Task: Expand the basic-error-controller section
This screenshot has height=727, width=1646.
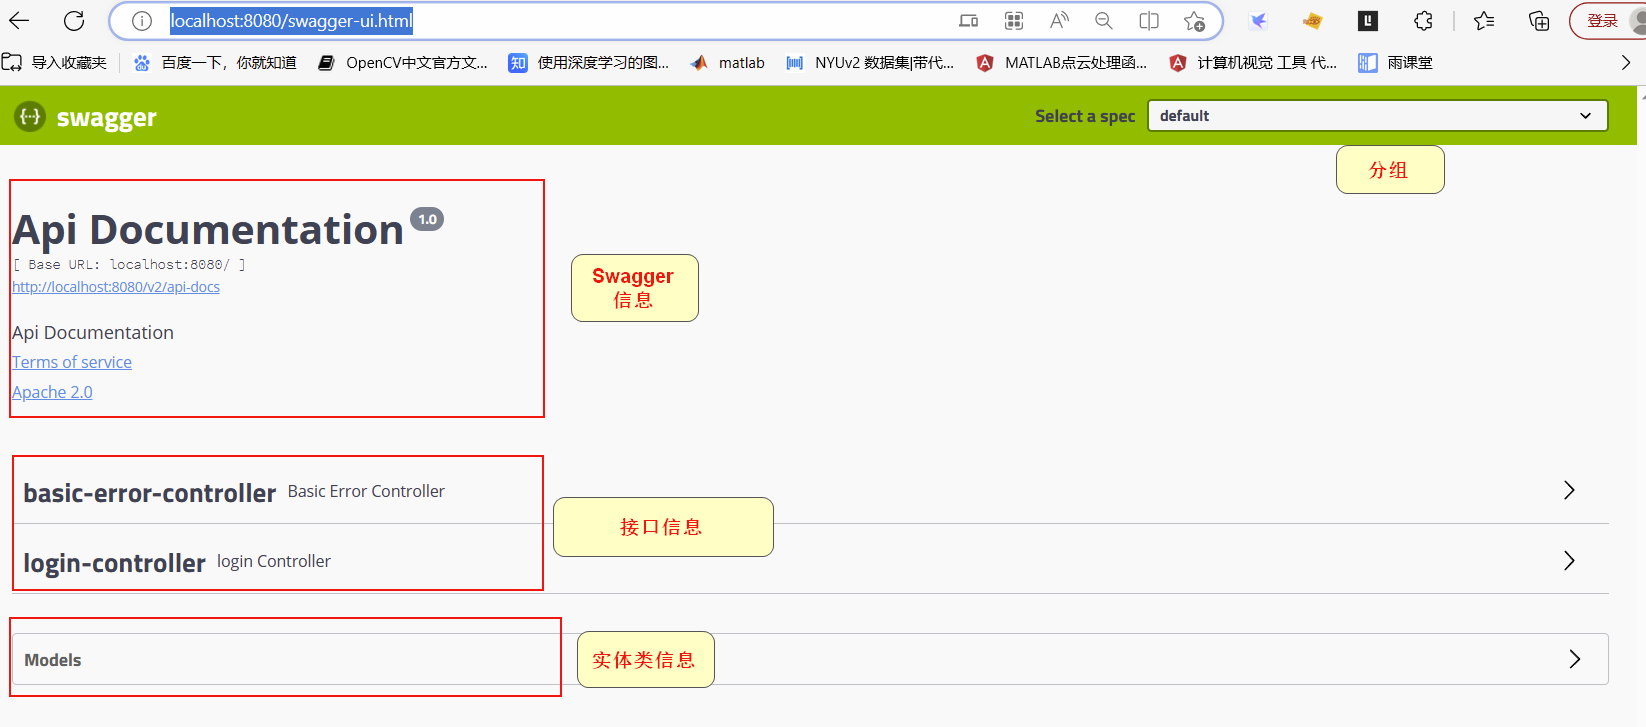Action: tap(810, 490)
